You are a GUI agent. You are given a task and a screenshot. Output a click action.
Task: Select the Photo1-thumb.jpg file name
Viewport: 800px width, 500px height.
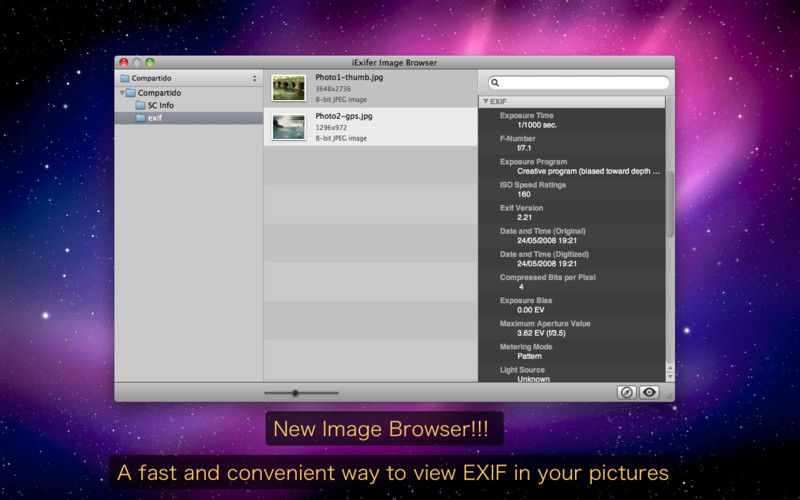coord(349,78)
